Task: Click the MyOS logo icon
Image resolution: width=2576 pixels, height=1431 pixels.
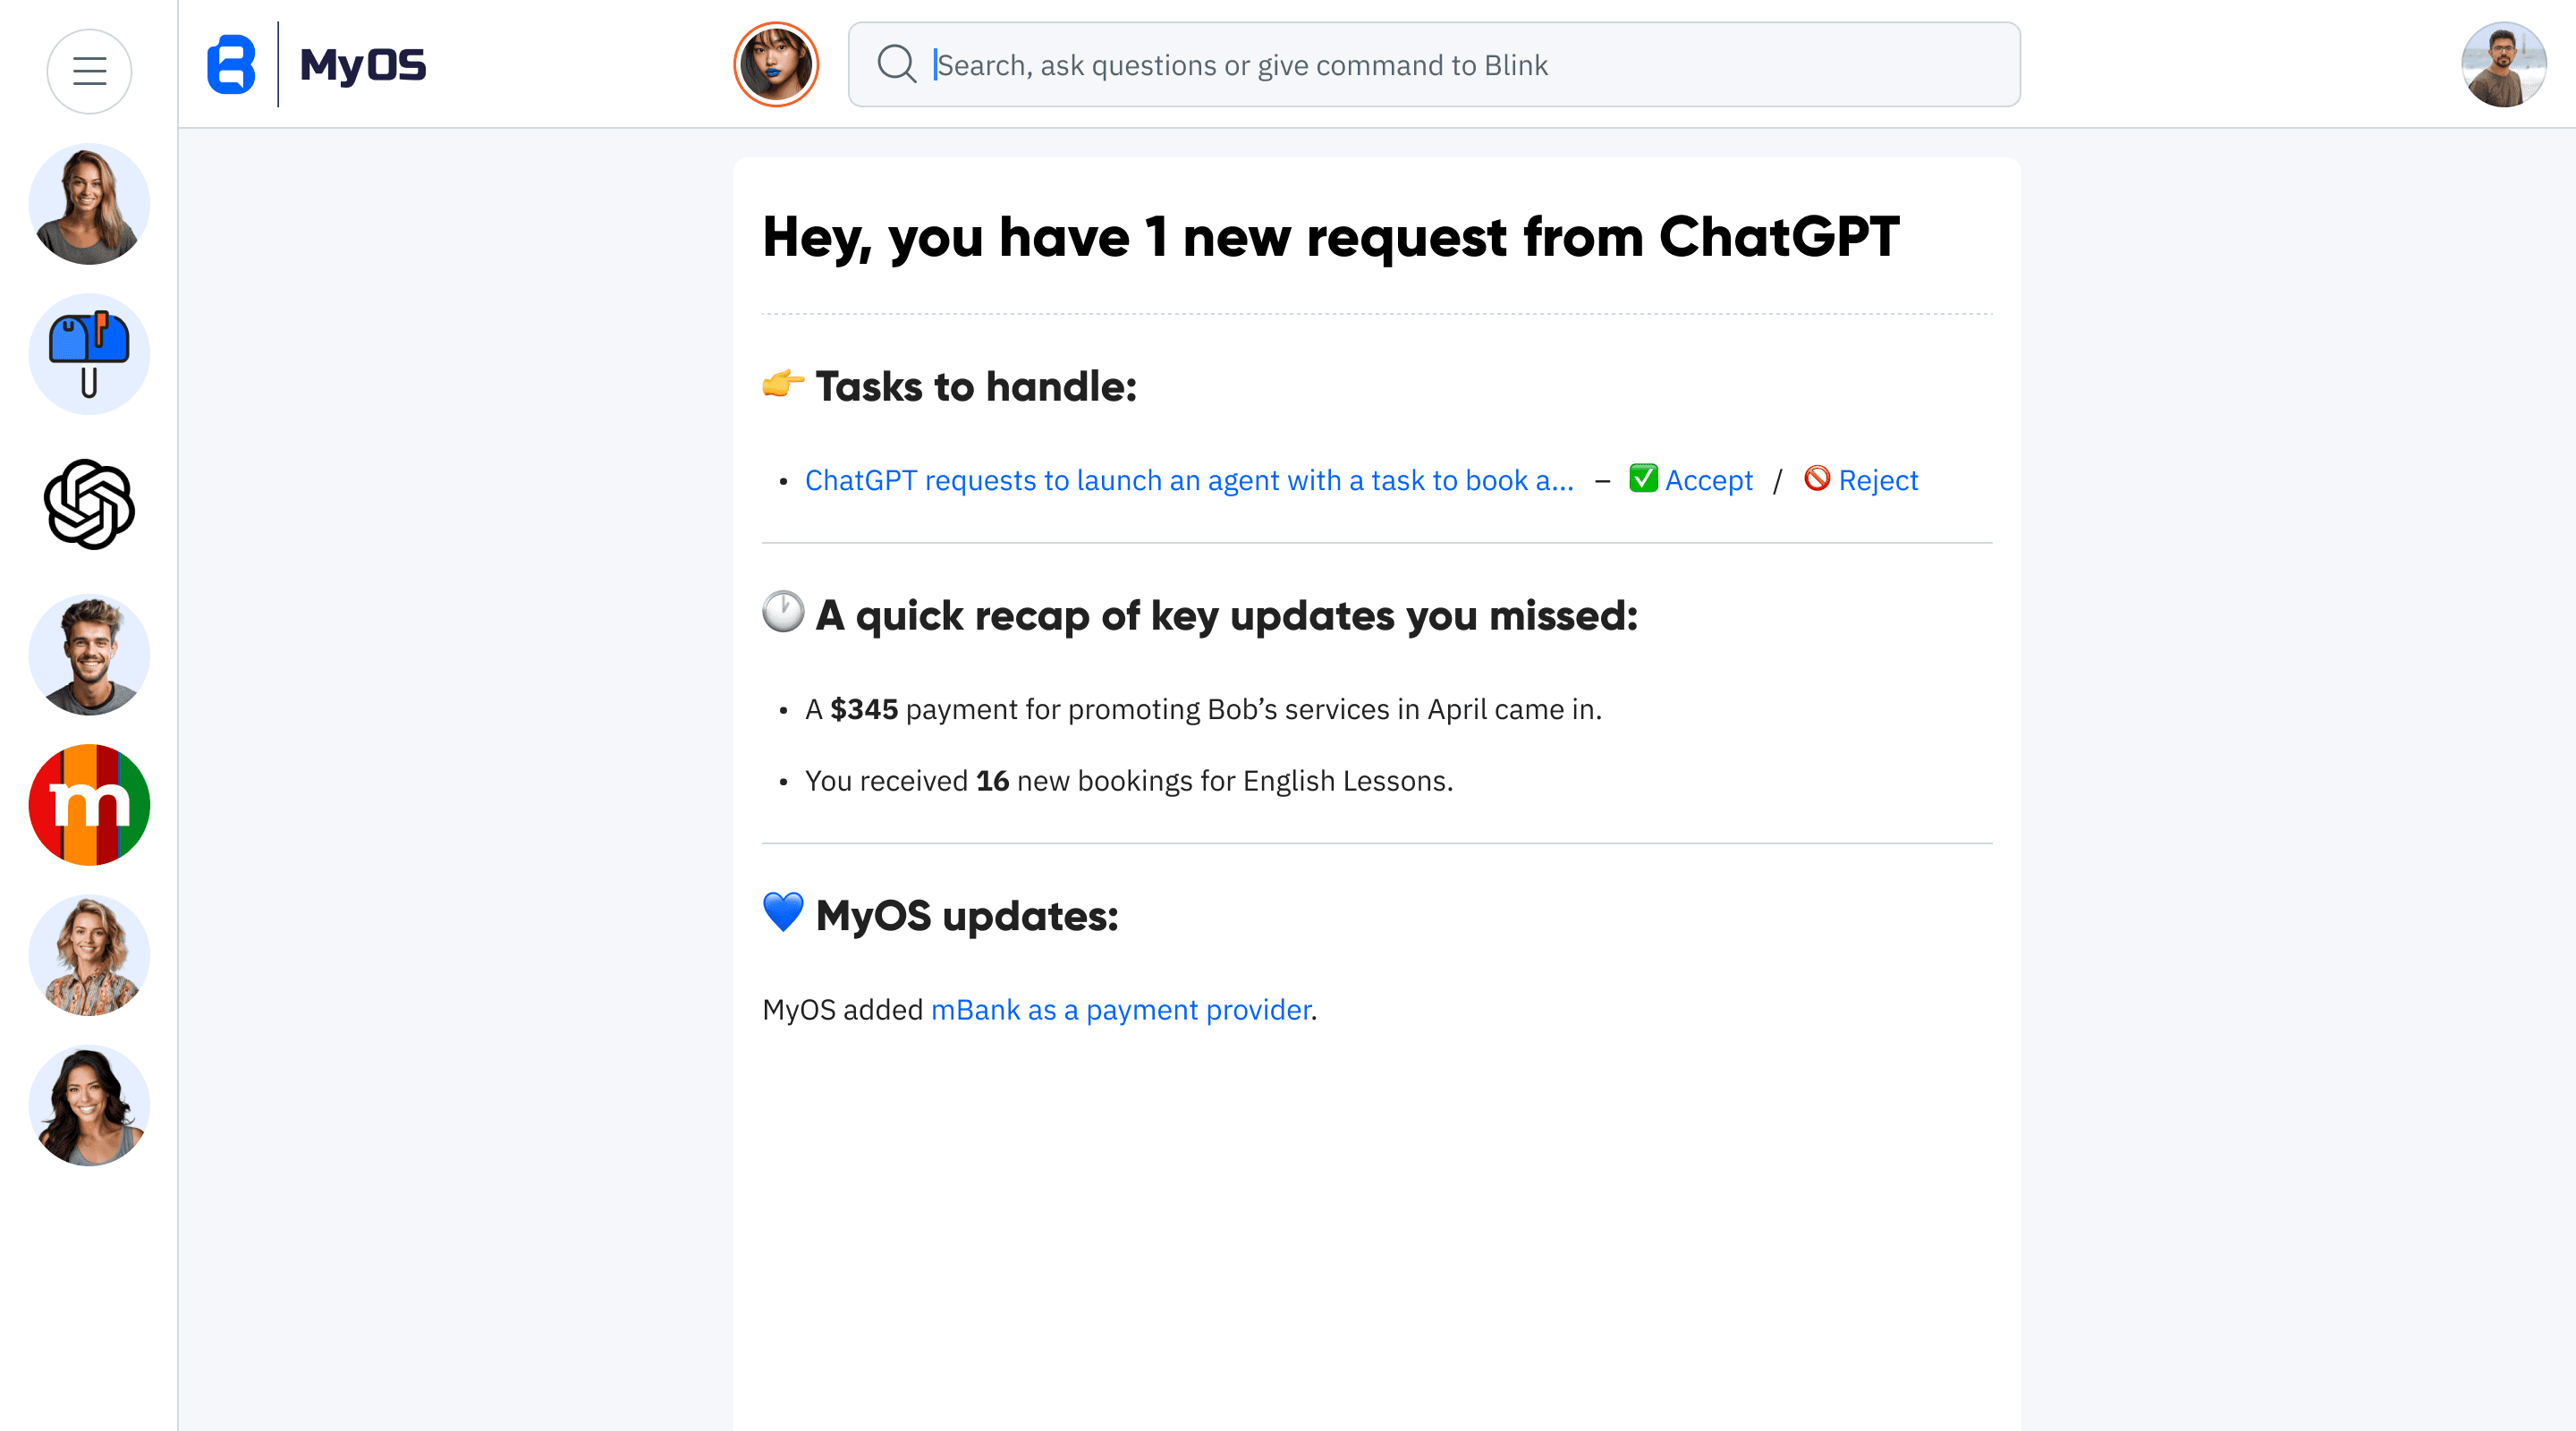Action: pyautogui.click(x=231, y=65)
